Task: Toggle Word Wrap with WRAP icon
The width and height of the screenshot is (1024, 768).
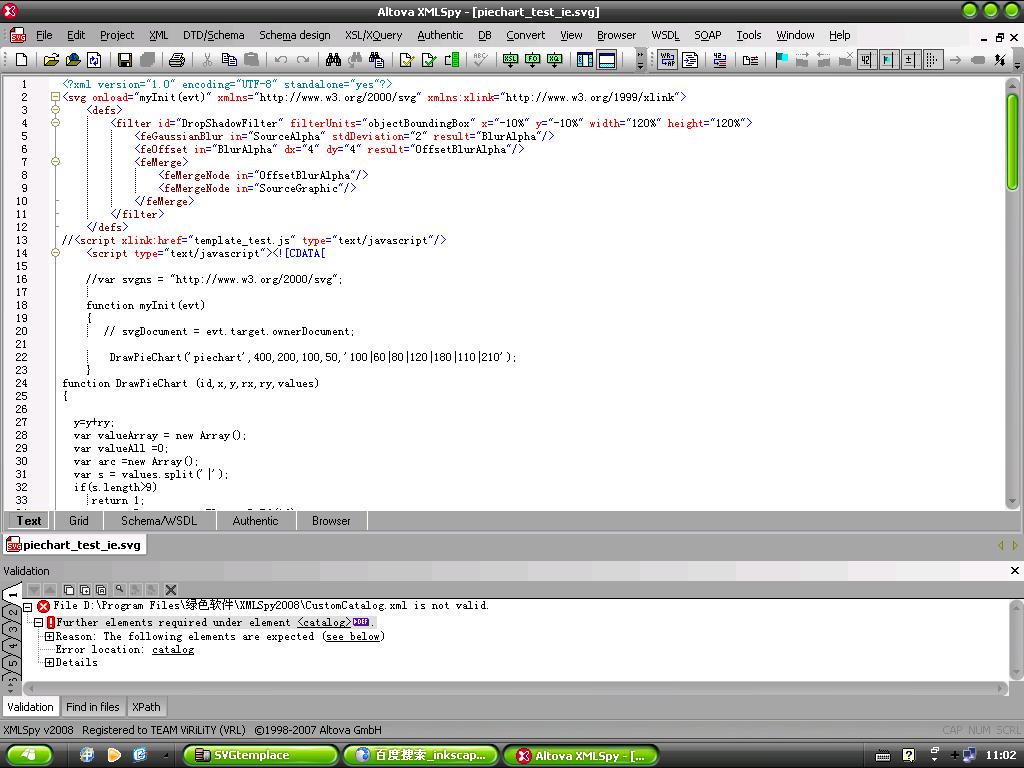Action: point(668,60)
